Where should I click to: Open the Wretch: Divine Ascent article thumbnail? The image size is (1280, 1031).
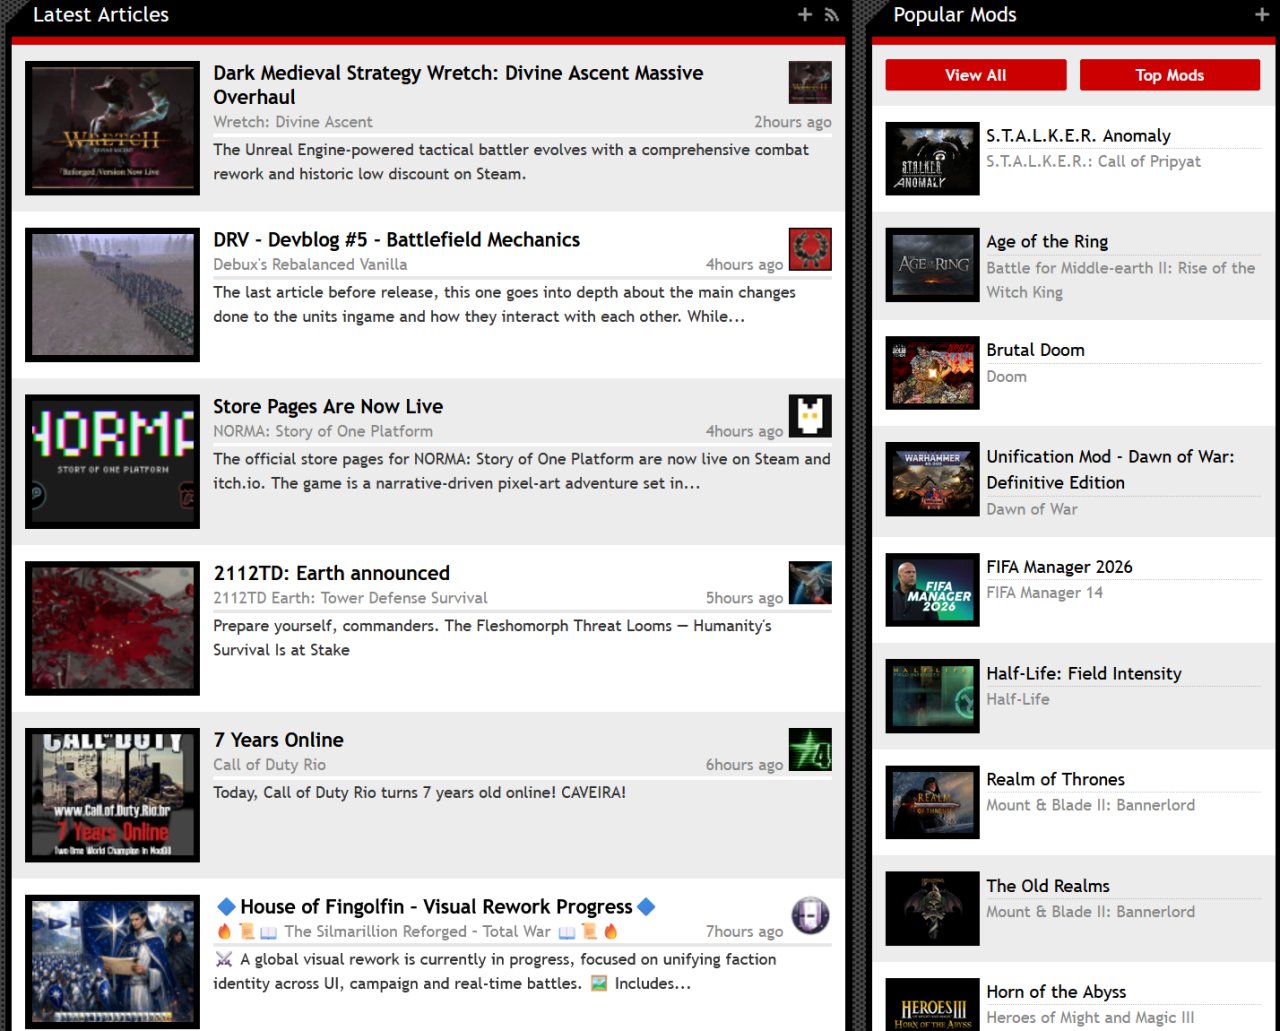[112, 128]
